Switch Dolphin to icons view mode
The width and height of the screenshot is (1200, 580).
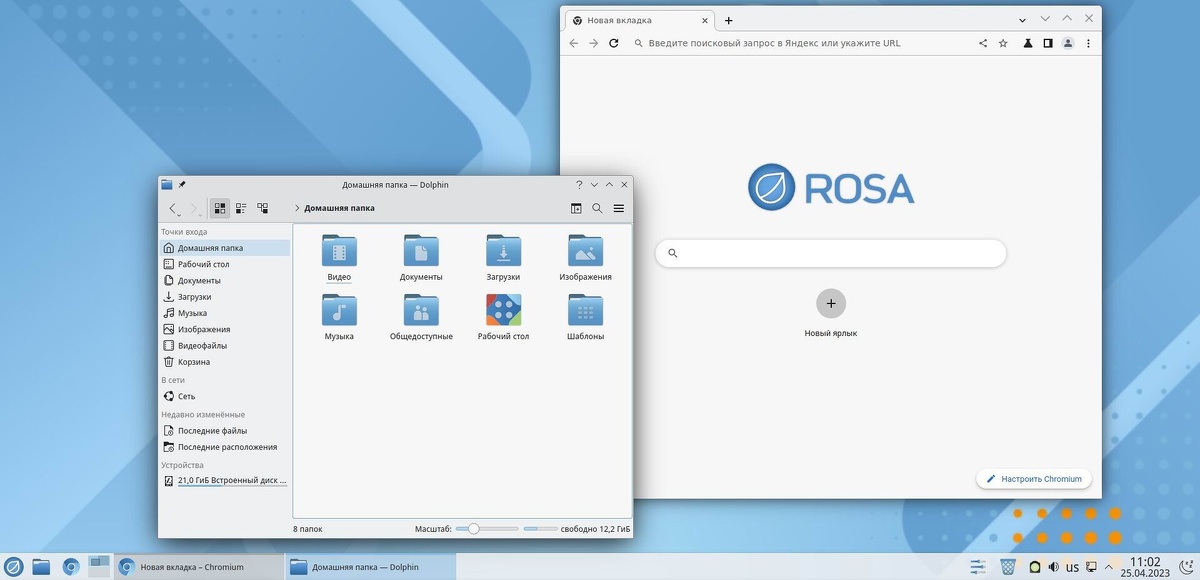pyautogui.click(x=220, y=208)
